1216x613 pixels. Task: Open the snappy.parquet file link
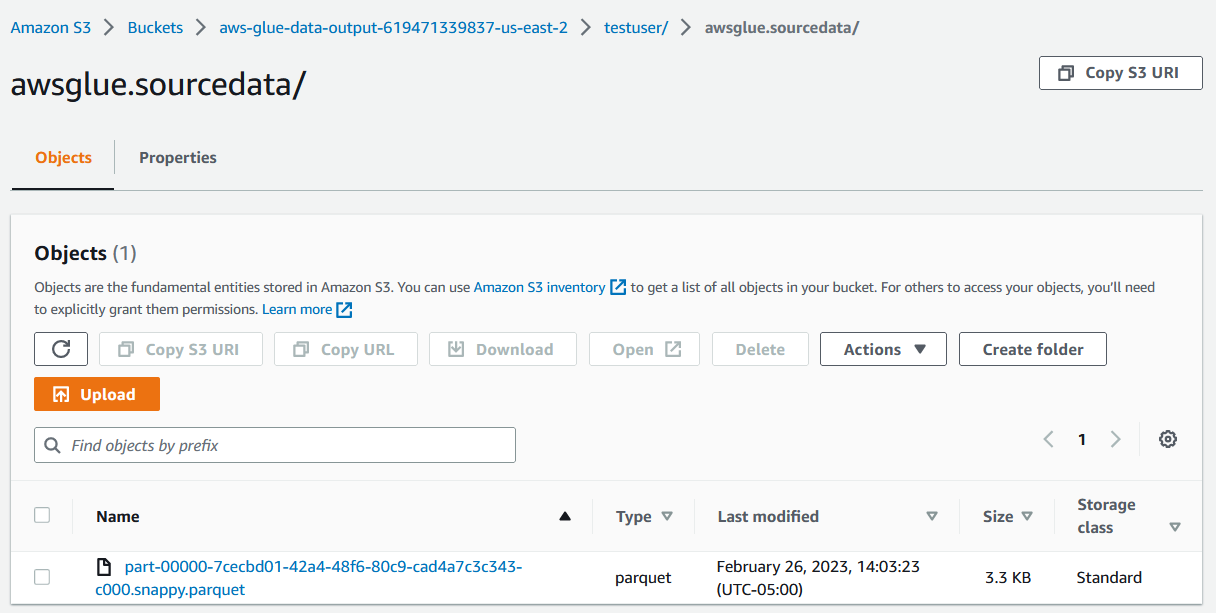click(x=309, y=578)
